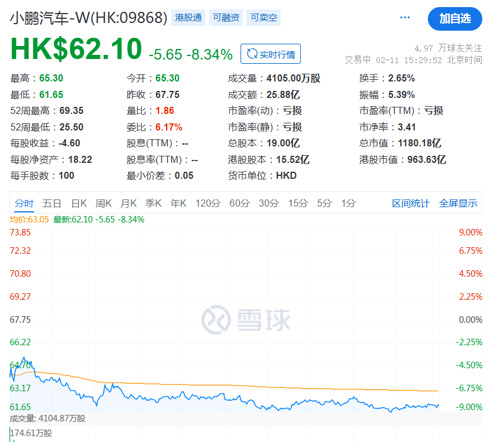Click the 最低 value 61.65 in stats
This screenshot has width=500, height=442.
tap(51, 95)
